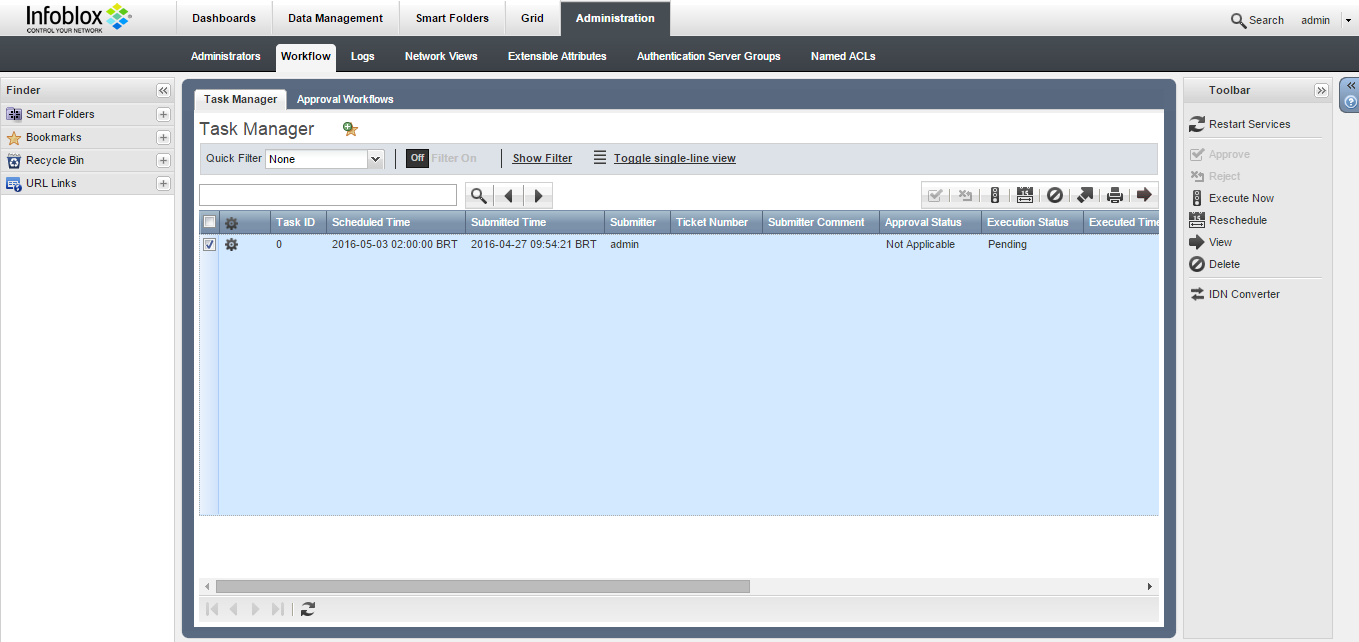The width and height of the screenshot is (1359, 642).
Task: Bookmark this page with the star icon
Action: click(x=350, y=129)
